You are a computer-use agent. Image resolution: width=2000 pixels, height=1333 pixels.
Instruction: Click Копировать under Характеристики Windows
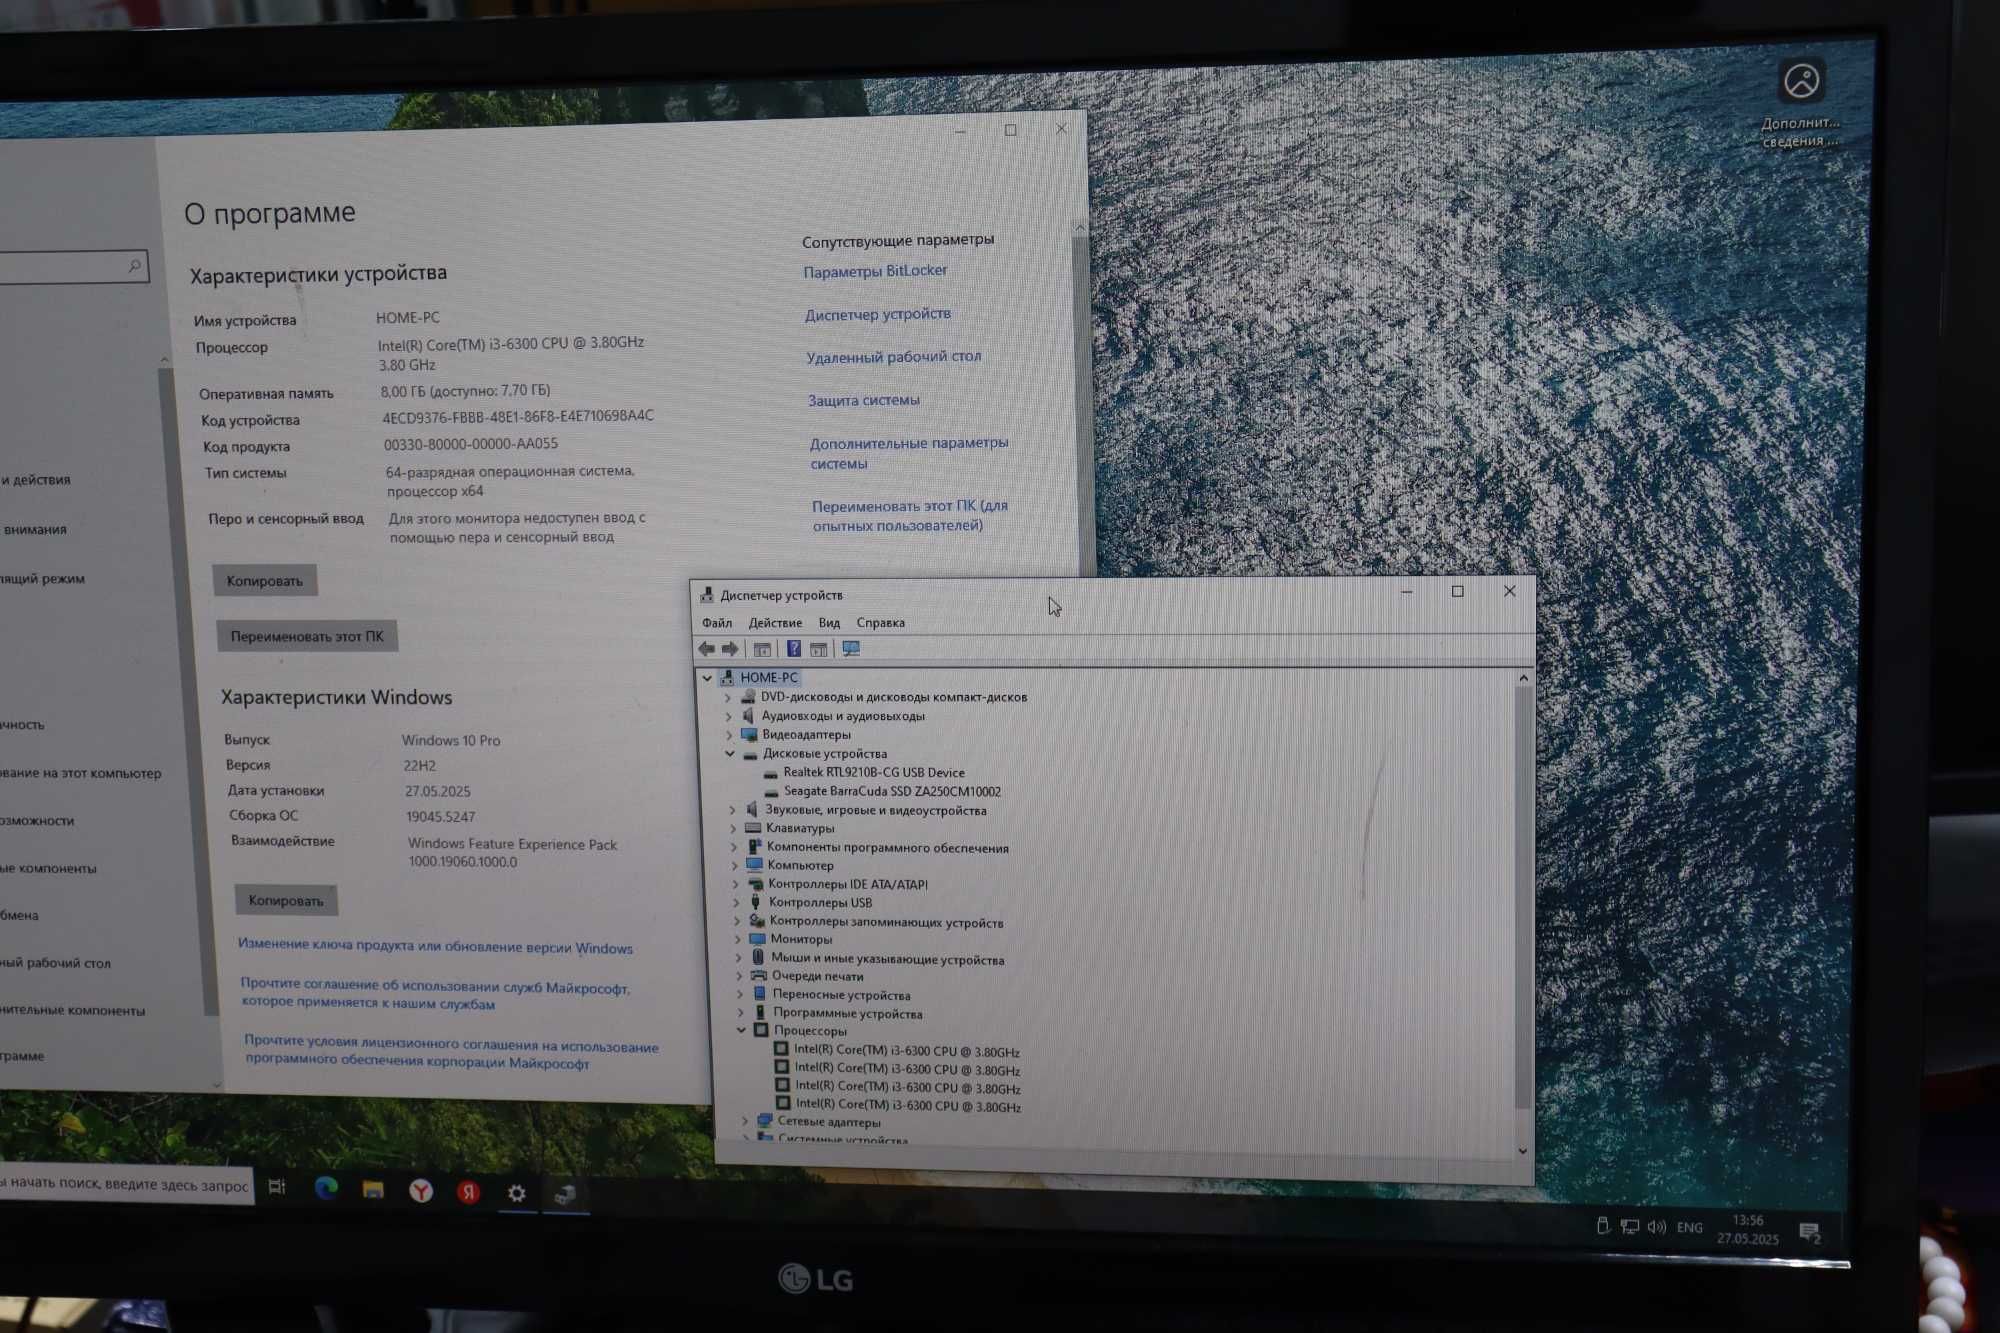pos(286,900)
